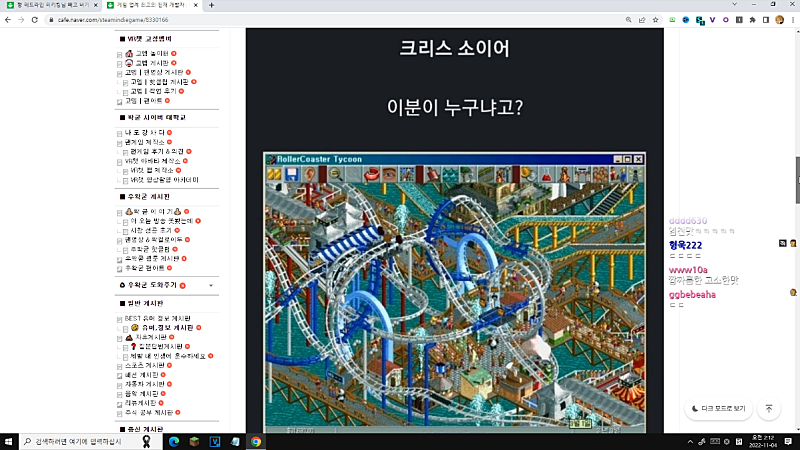The height and width of the screenshot is (450, 800).
Task: Click the Chrome icon on the taskbar
Action: point(256,442)
